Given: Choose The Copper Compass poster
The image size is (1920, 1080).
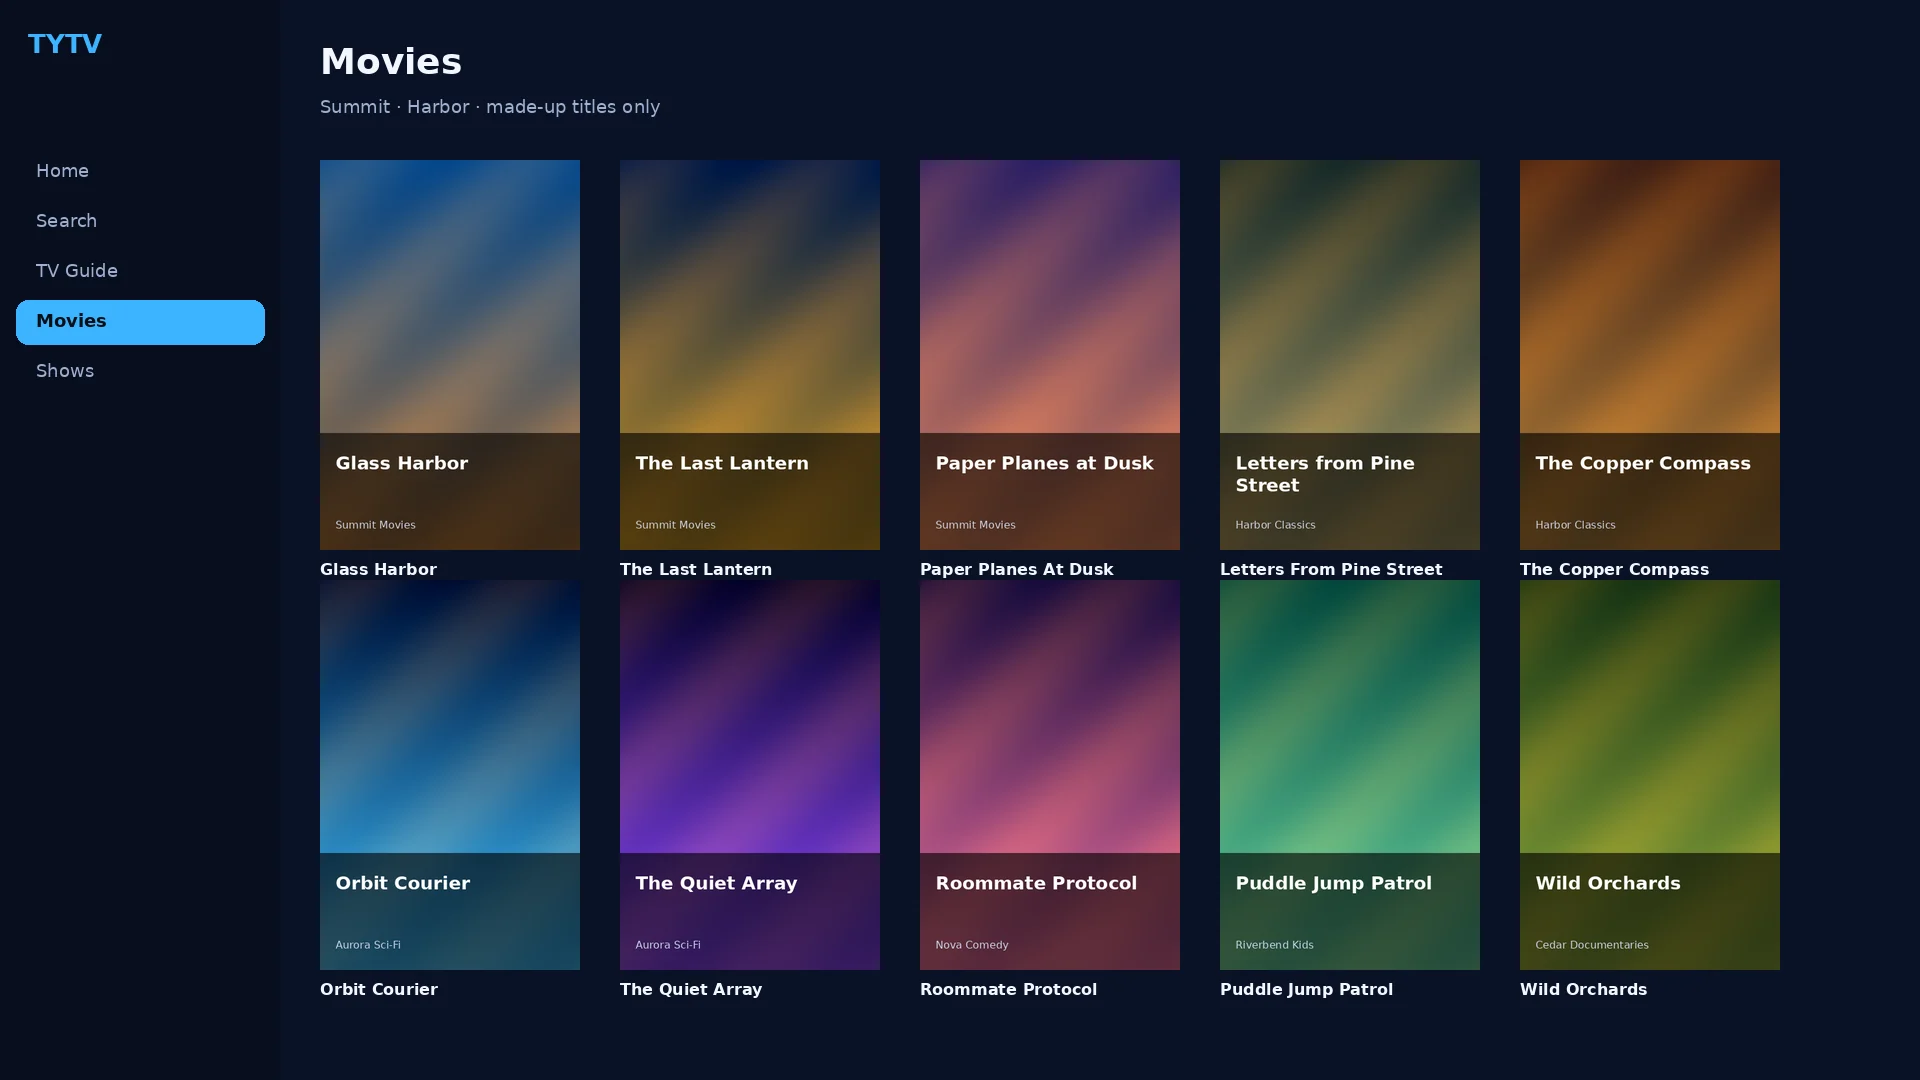Looking at the screenshot, I should (x=1650, y=355).
